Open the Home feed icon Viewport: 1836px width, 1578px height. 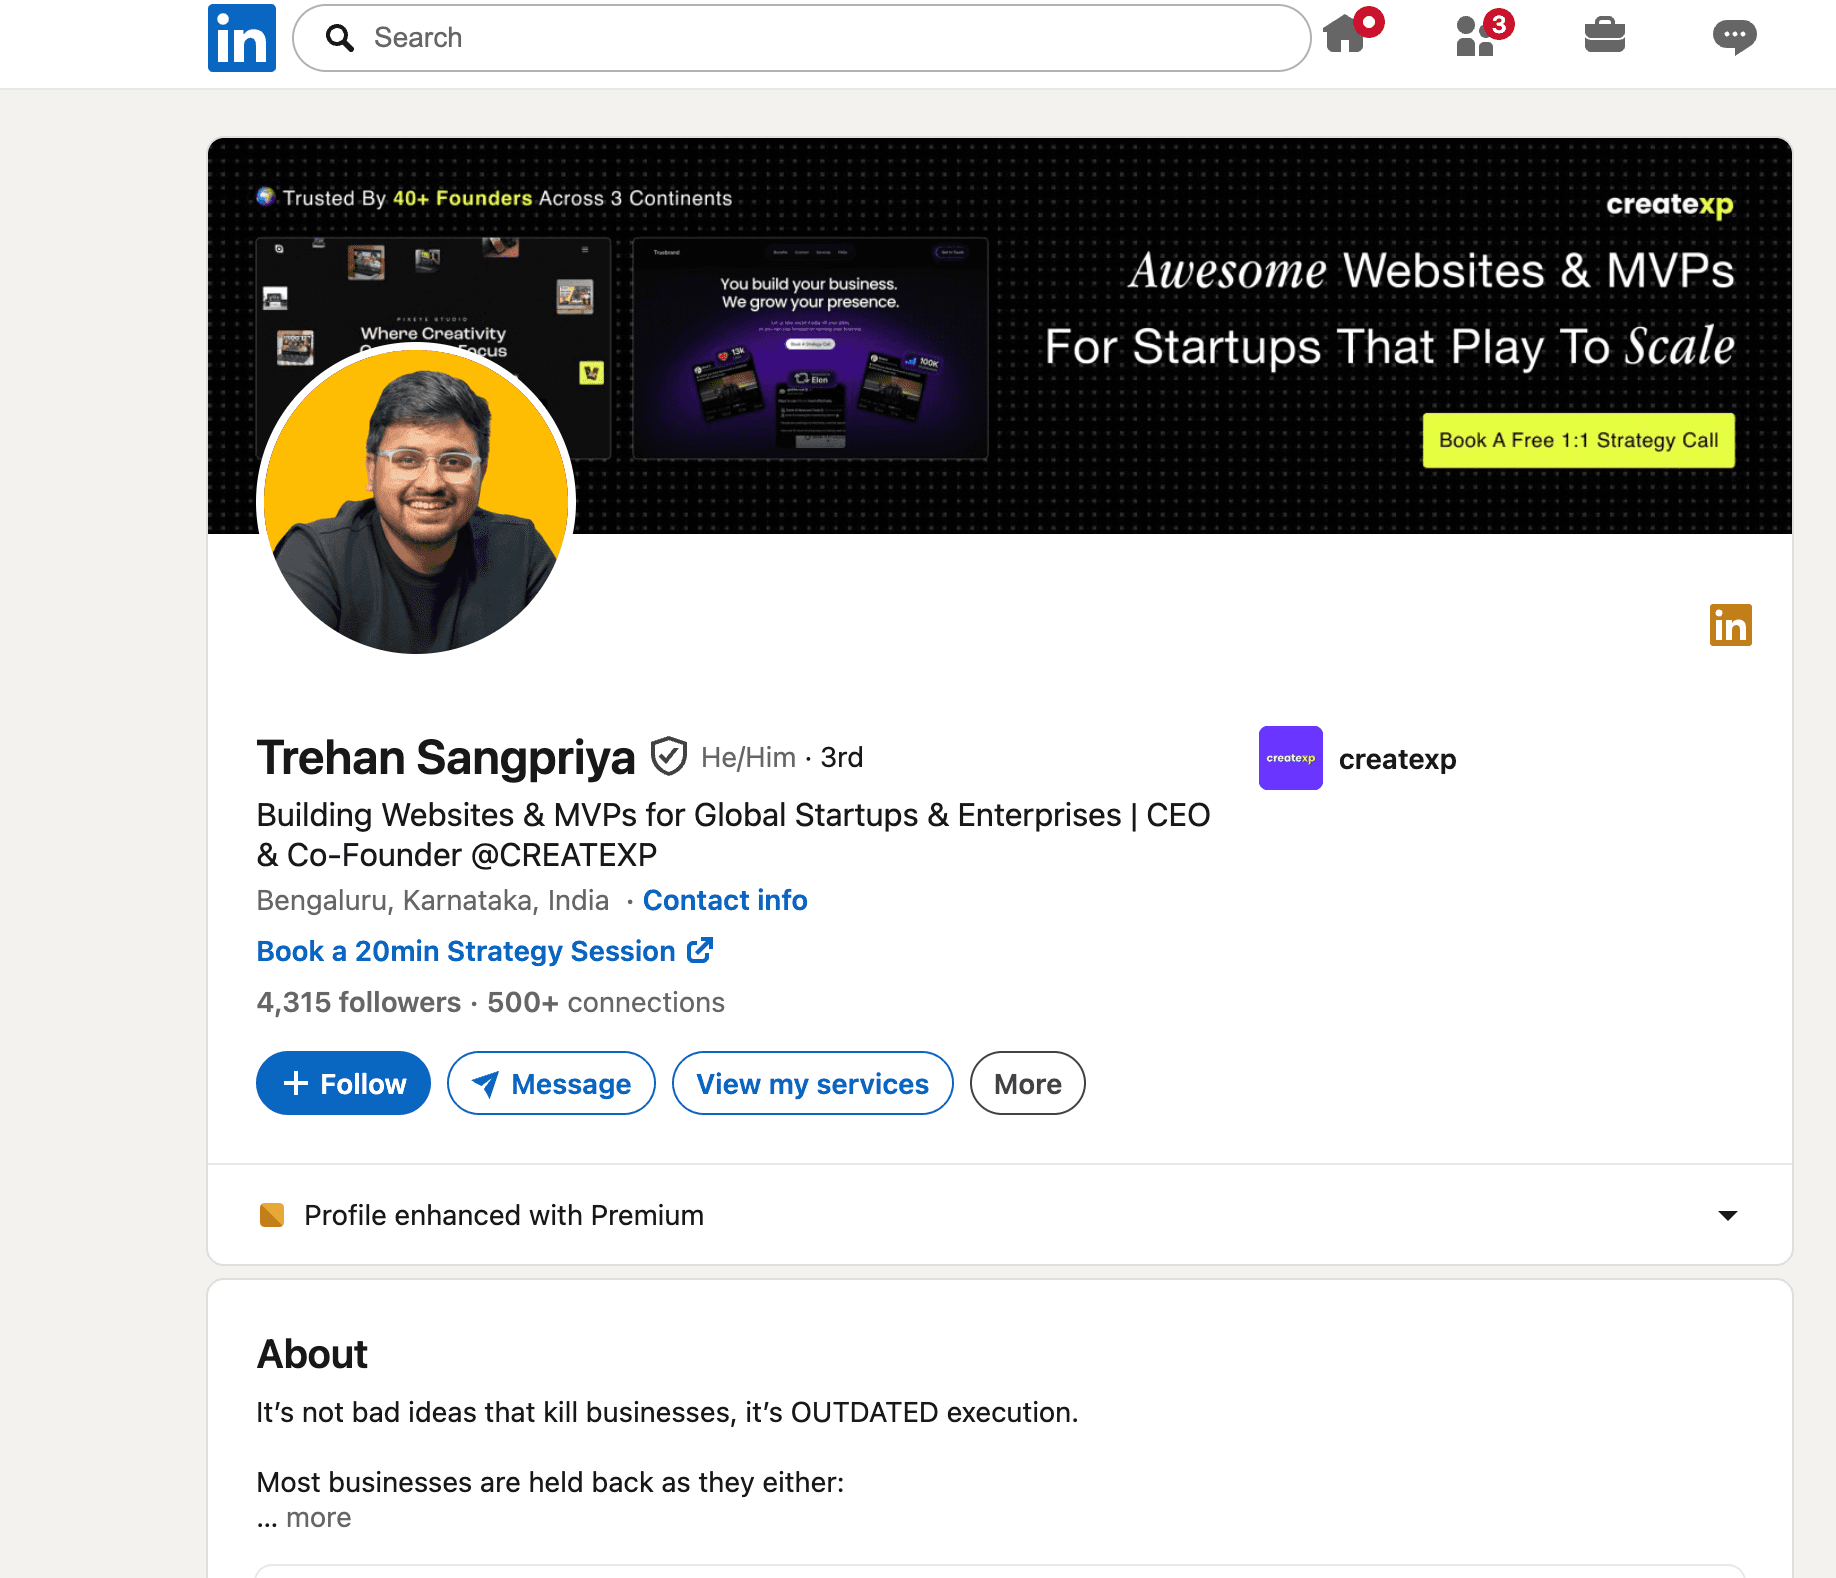pyautogui.click(x=1352, y=33)
